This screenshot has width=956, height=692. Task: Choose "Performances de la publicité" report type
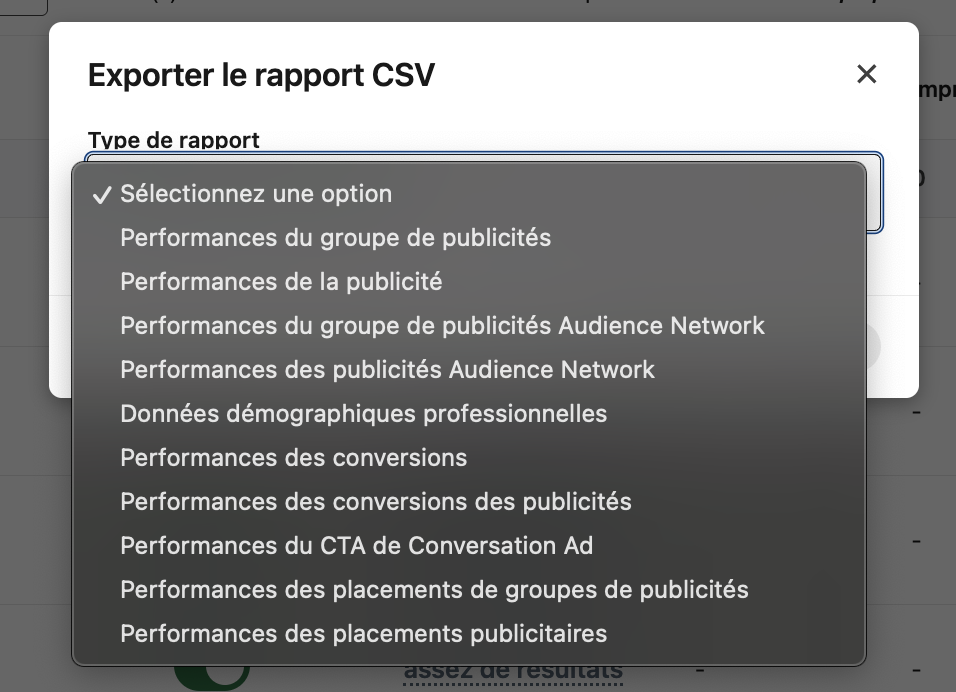click(x=281, y=281)
